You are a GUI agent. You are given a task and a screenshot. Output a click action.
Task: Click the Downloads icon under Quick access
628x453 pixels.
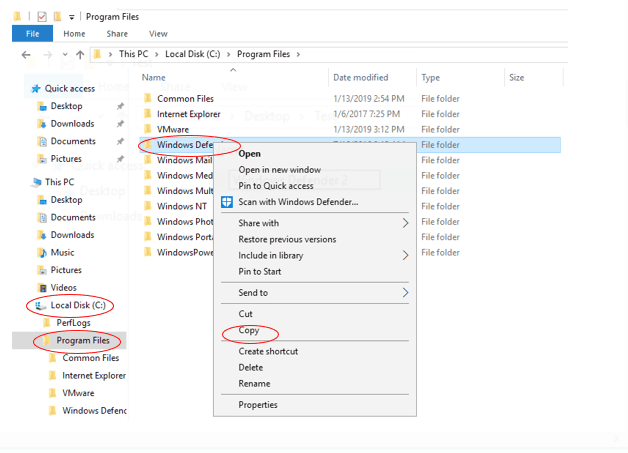point(42,124)
